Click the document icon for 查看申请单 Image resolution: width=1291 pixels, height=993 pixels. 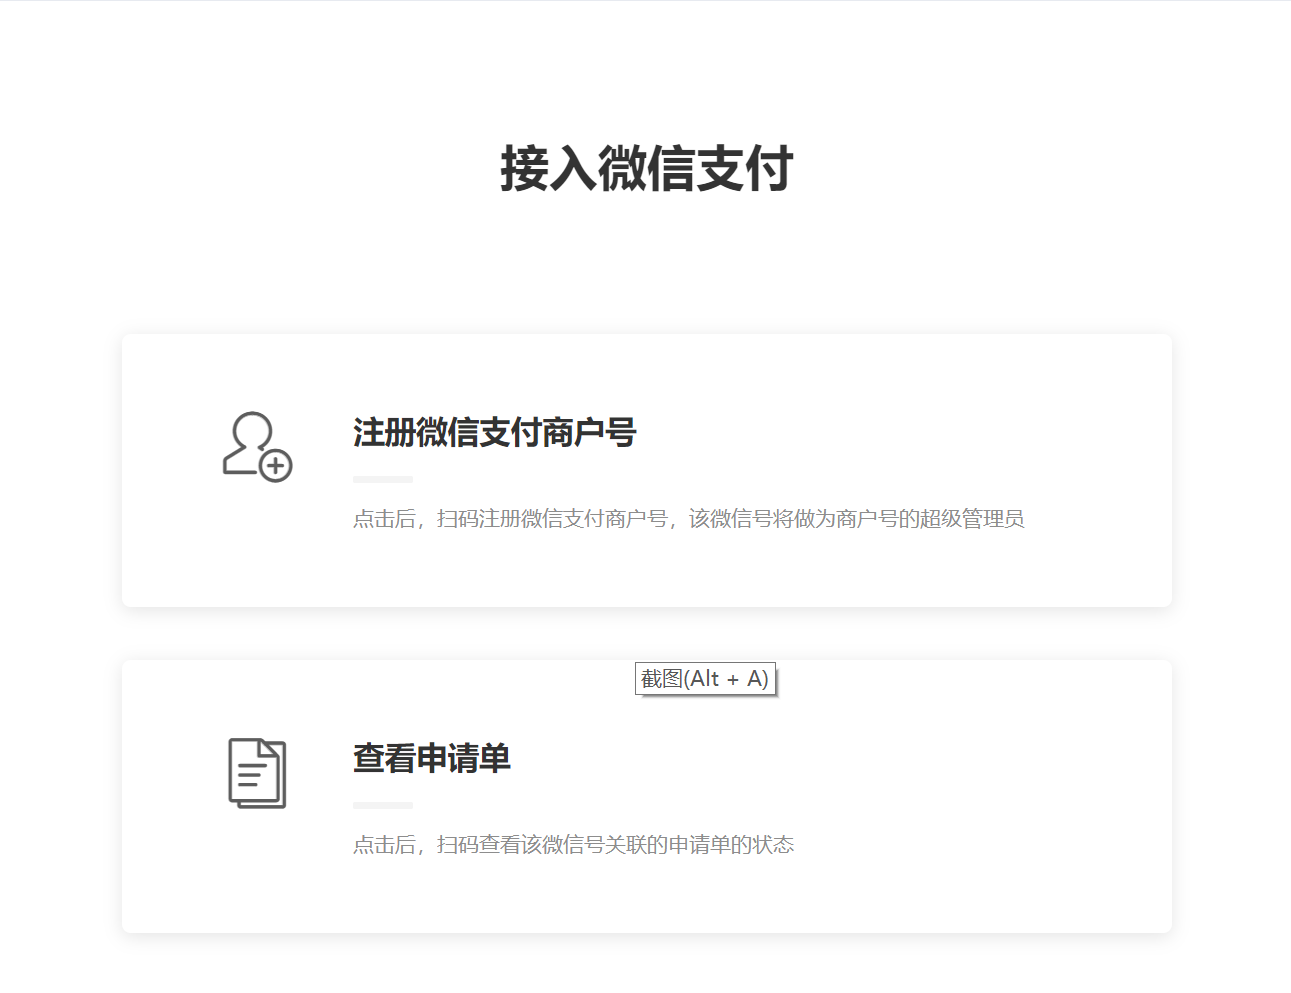[257, 773]
